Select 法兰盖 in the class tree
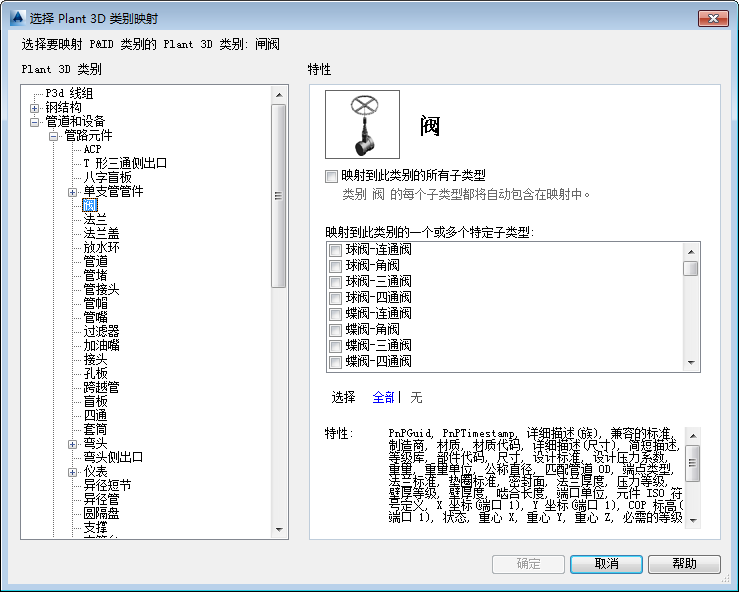 coord(101,233)
